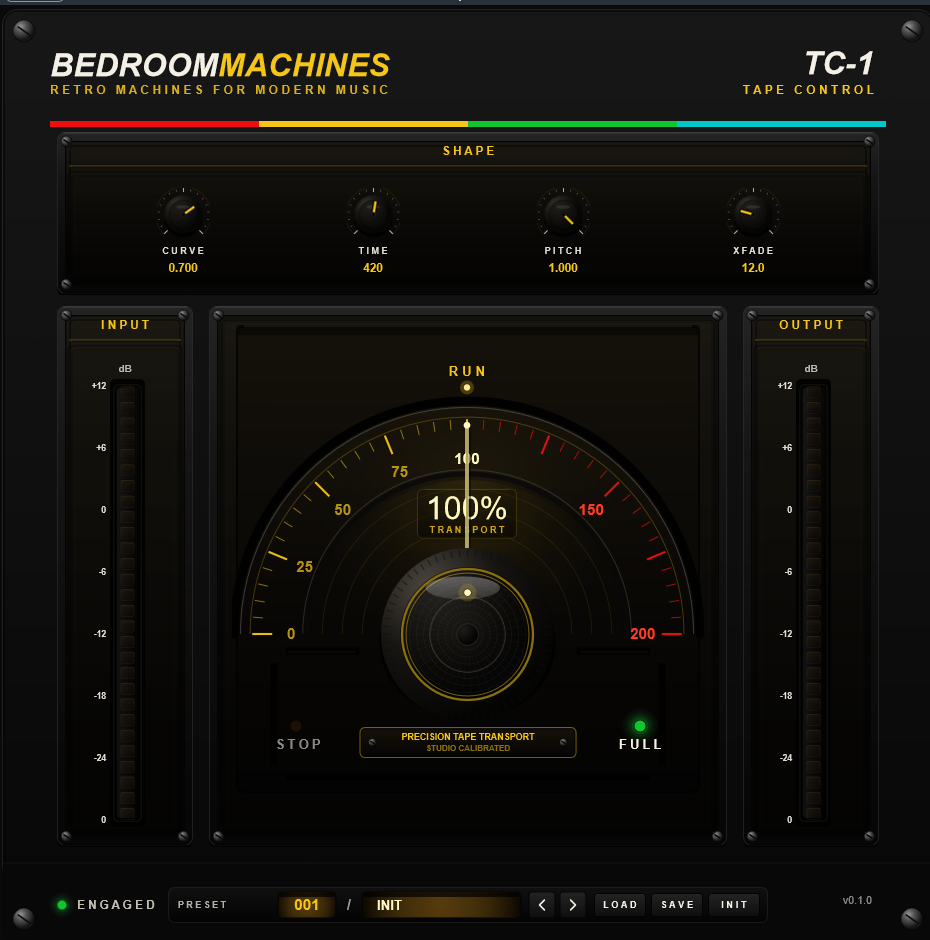This screenshot has height=940, width=930.
Task: Click the CURVE knob
Action: (183, 213)
